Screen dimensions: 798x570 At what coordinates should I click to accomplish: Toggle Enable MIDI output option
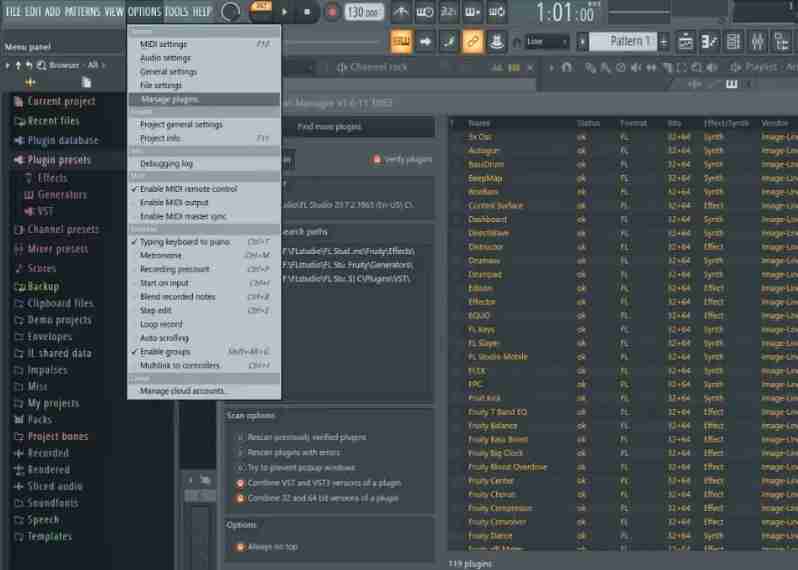[x=204, y=203]
